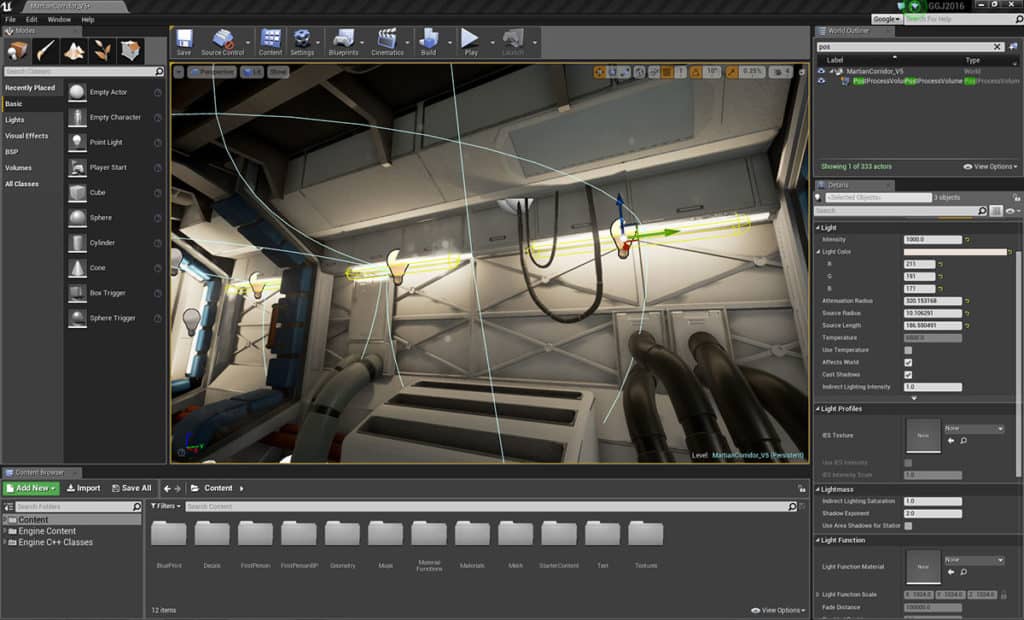The height and width of the screenshot is (620, 1024).
Task: Click the Import button
Action: tap(84, 488)
